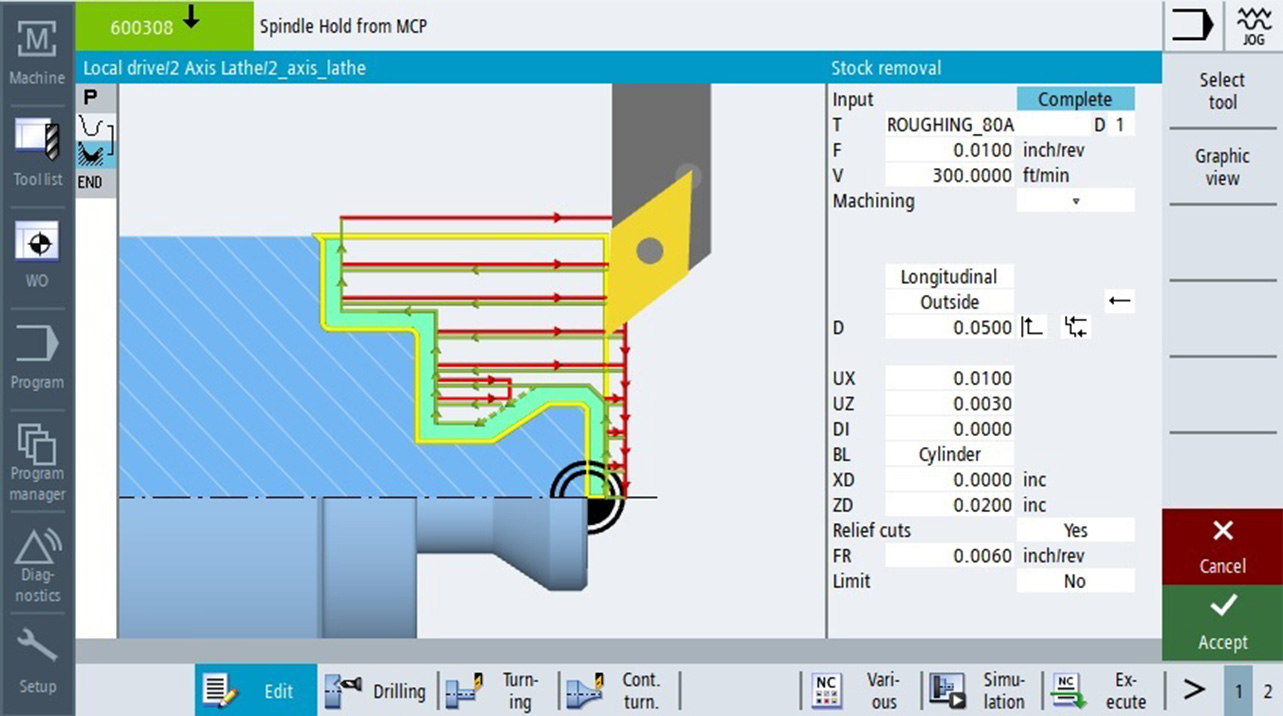The height and width of the screenshot is (716, 1283).
Task: Open the Machining type dropdown
Action: (1075, 201)
